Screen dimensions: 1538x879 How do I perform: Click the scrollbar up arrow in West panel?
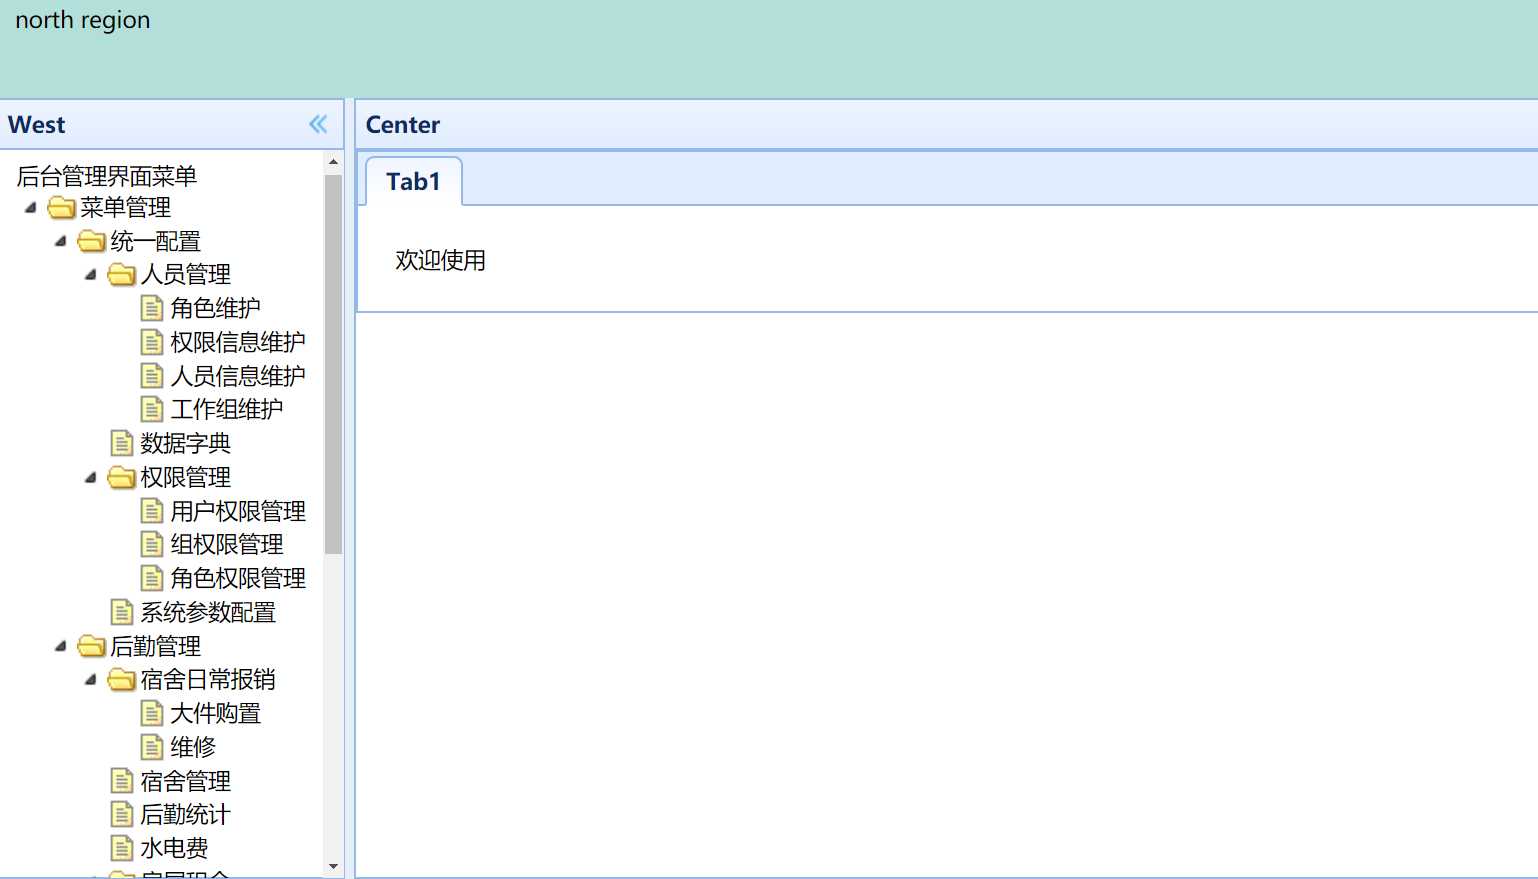(x=333, y=161)
